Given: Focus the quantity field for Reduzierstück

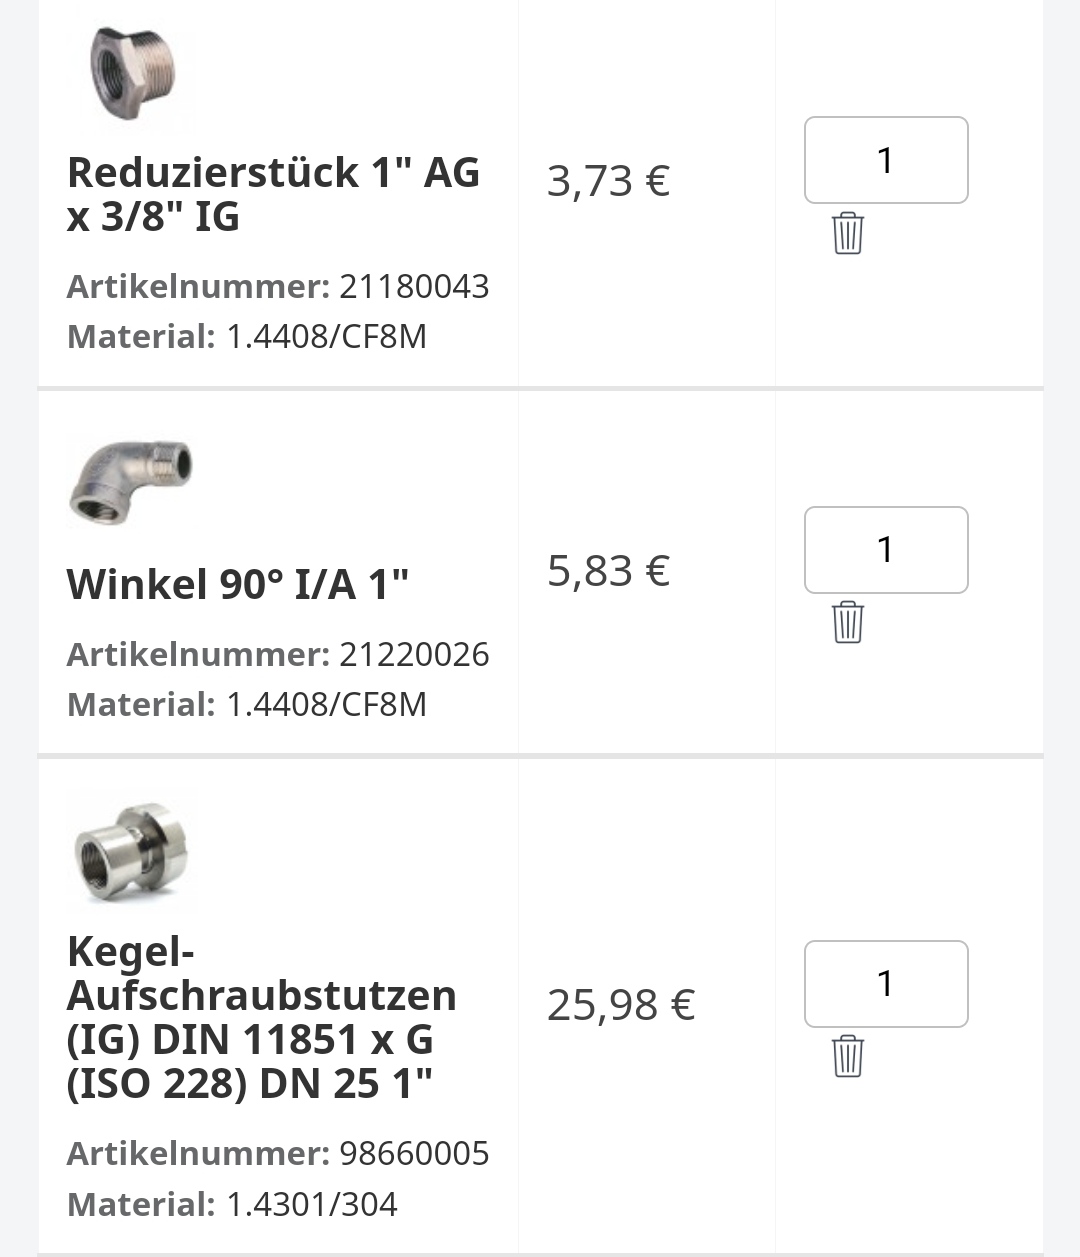Looking at the screenshot, I should pyautogui.click(x=886, y=160).
